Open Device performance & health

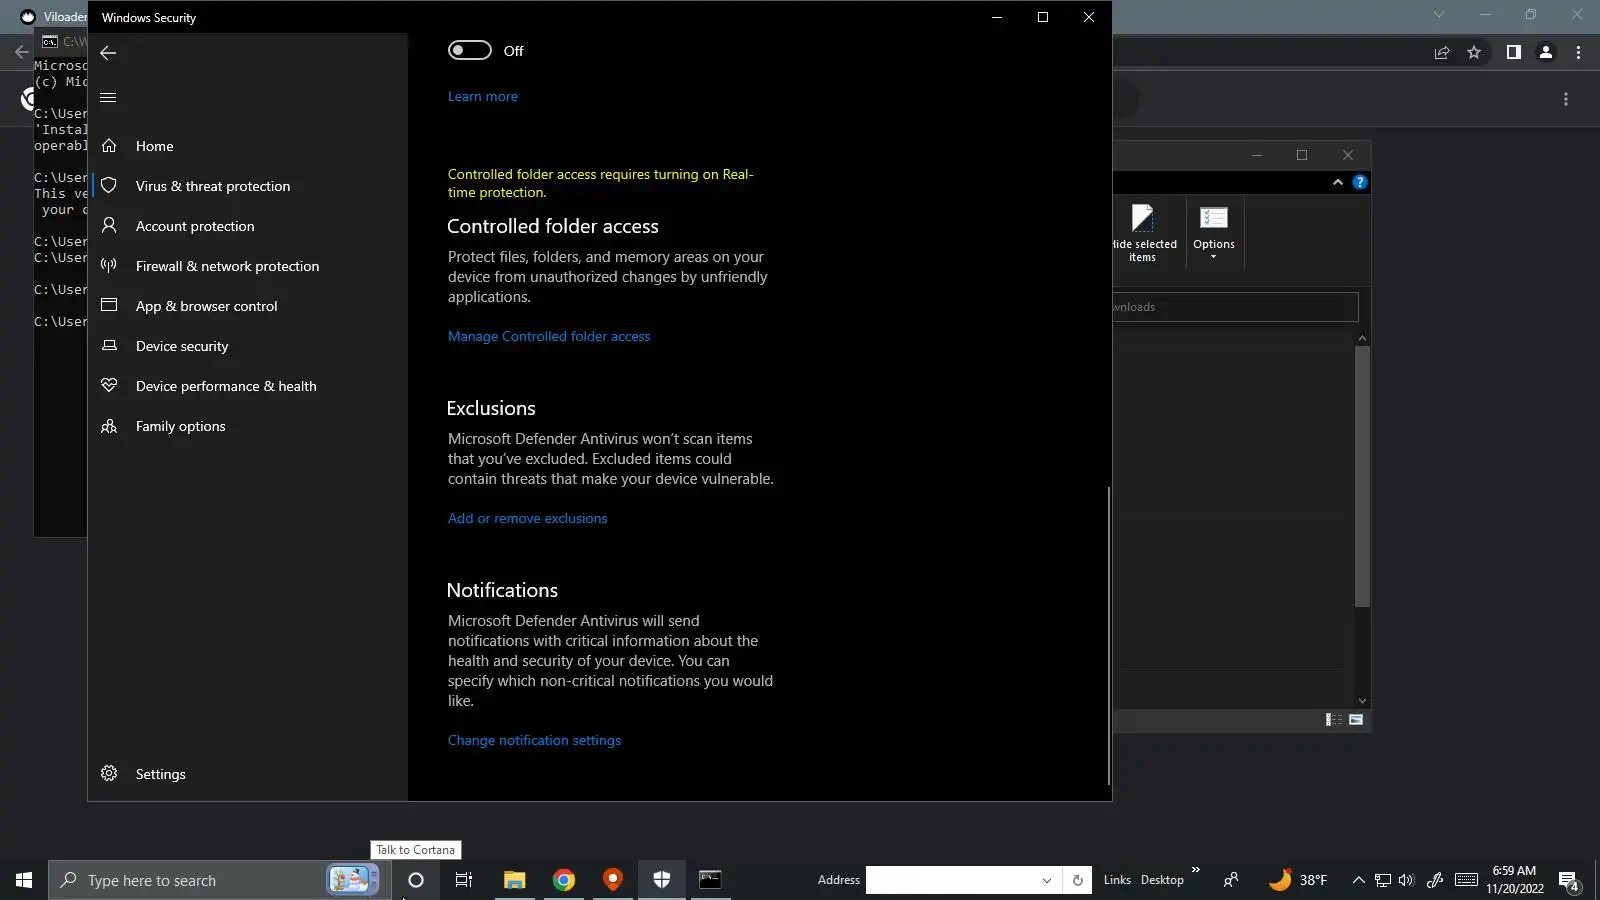[x=226, y=386]
